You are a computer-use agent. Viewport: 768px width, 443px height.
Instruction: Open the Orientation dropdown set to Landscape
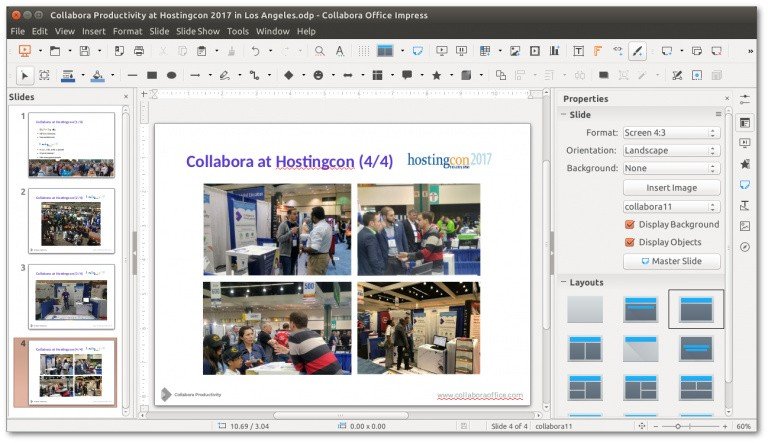point(670,150)
